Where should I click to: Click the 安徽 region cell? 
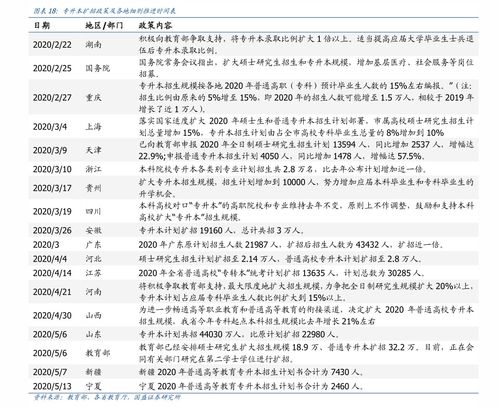coord(94,230)
